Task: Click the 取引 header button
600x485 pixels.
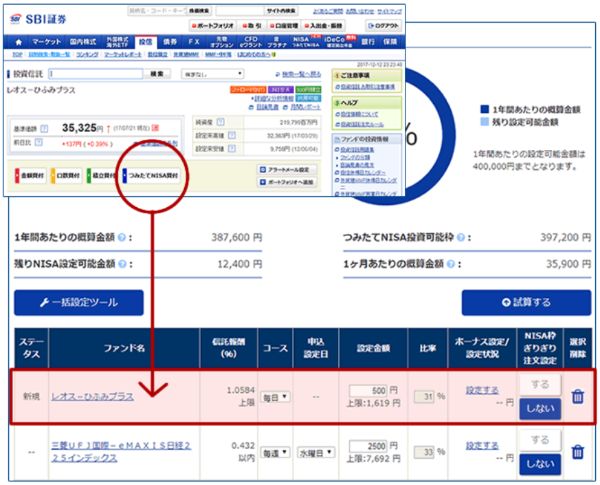Action: (x=252, y=26)
